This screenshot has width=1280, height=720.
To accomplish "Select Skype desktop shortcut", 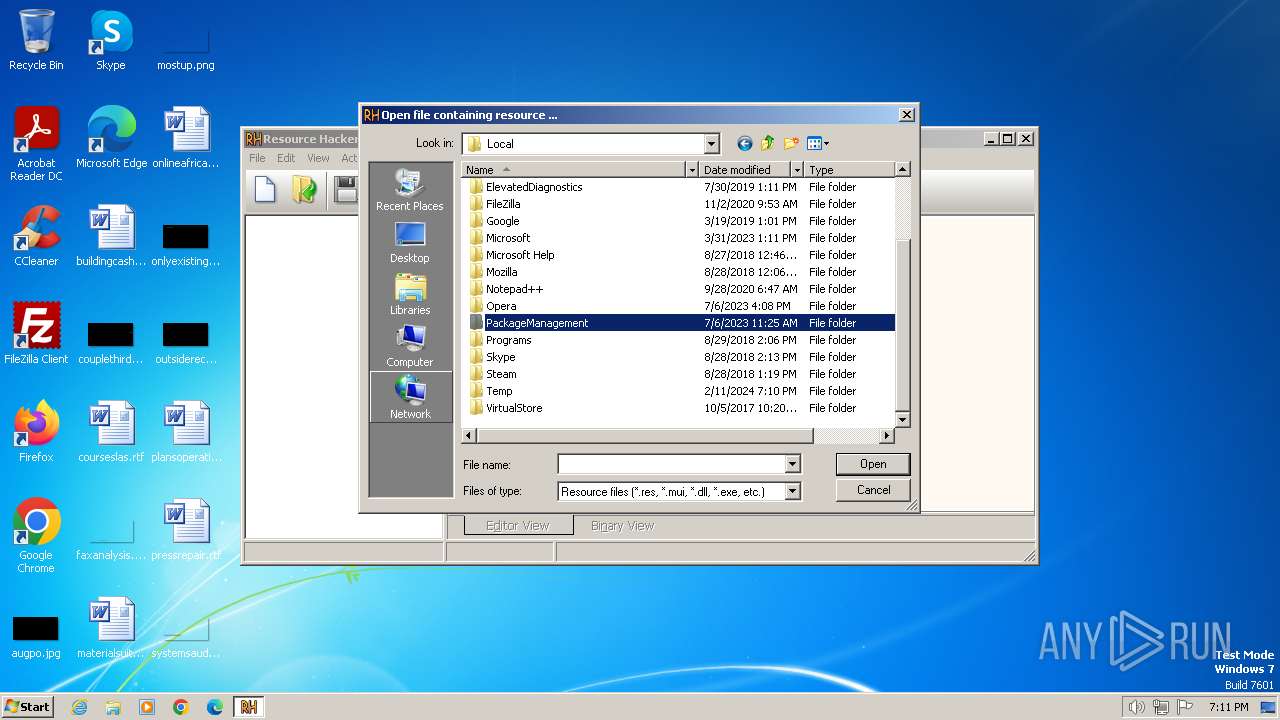I will [111, 40].
